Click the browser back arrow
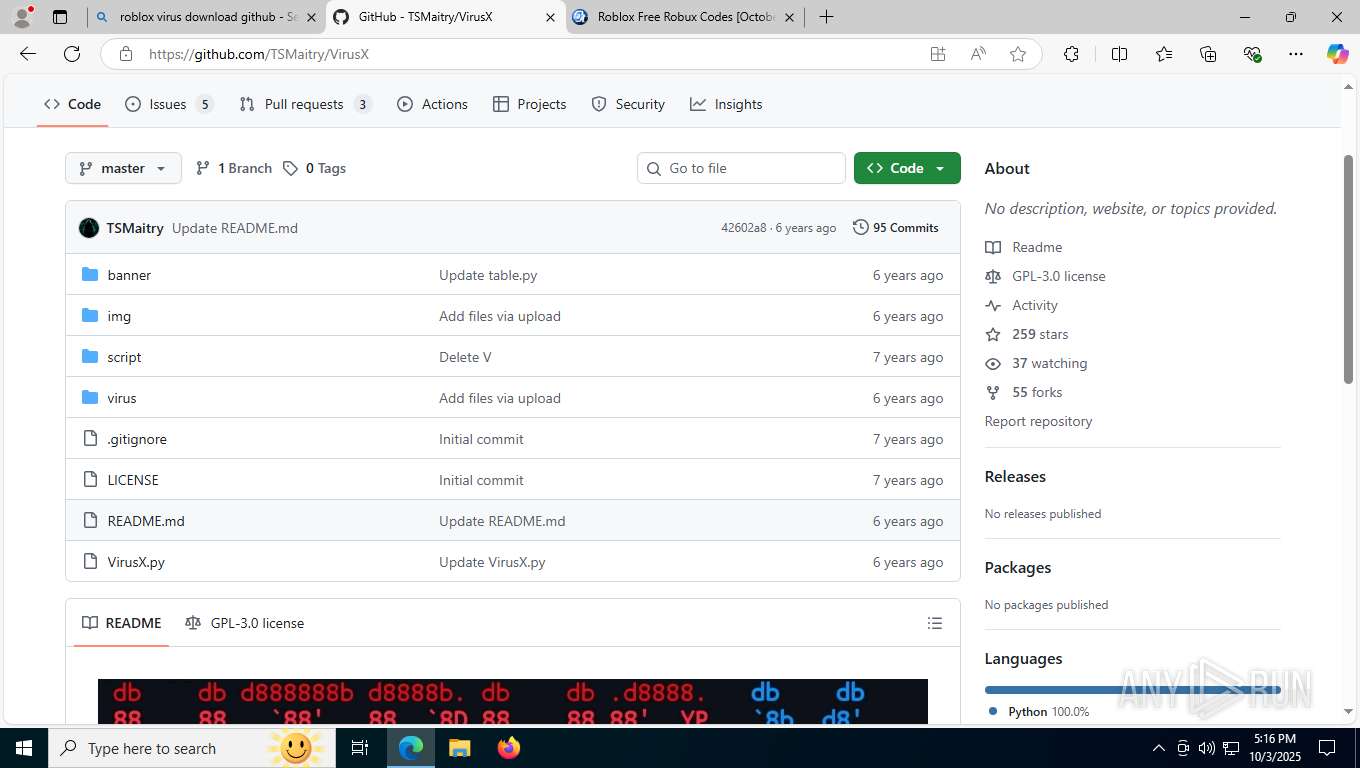The width and height of the screenshot is (1360, 768). 28,54
